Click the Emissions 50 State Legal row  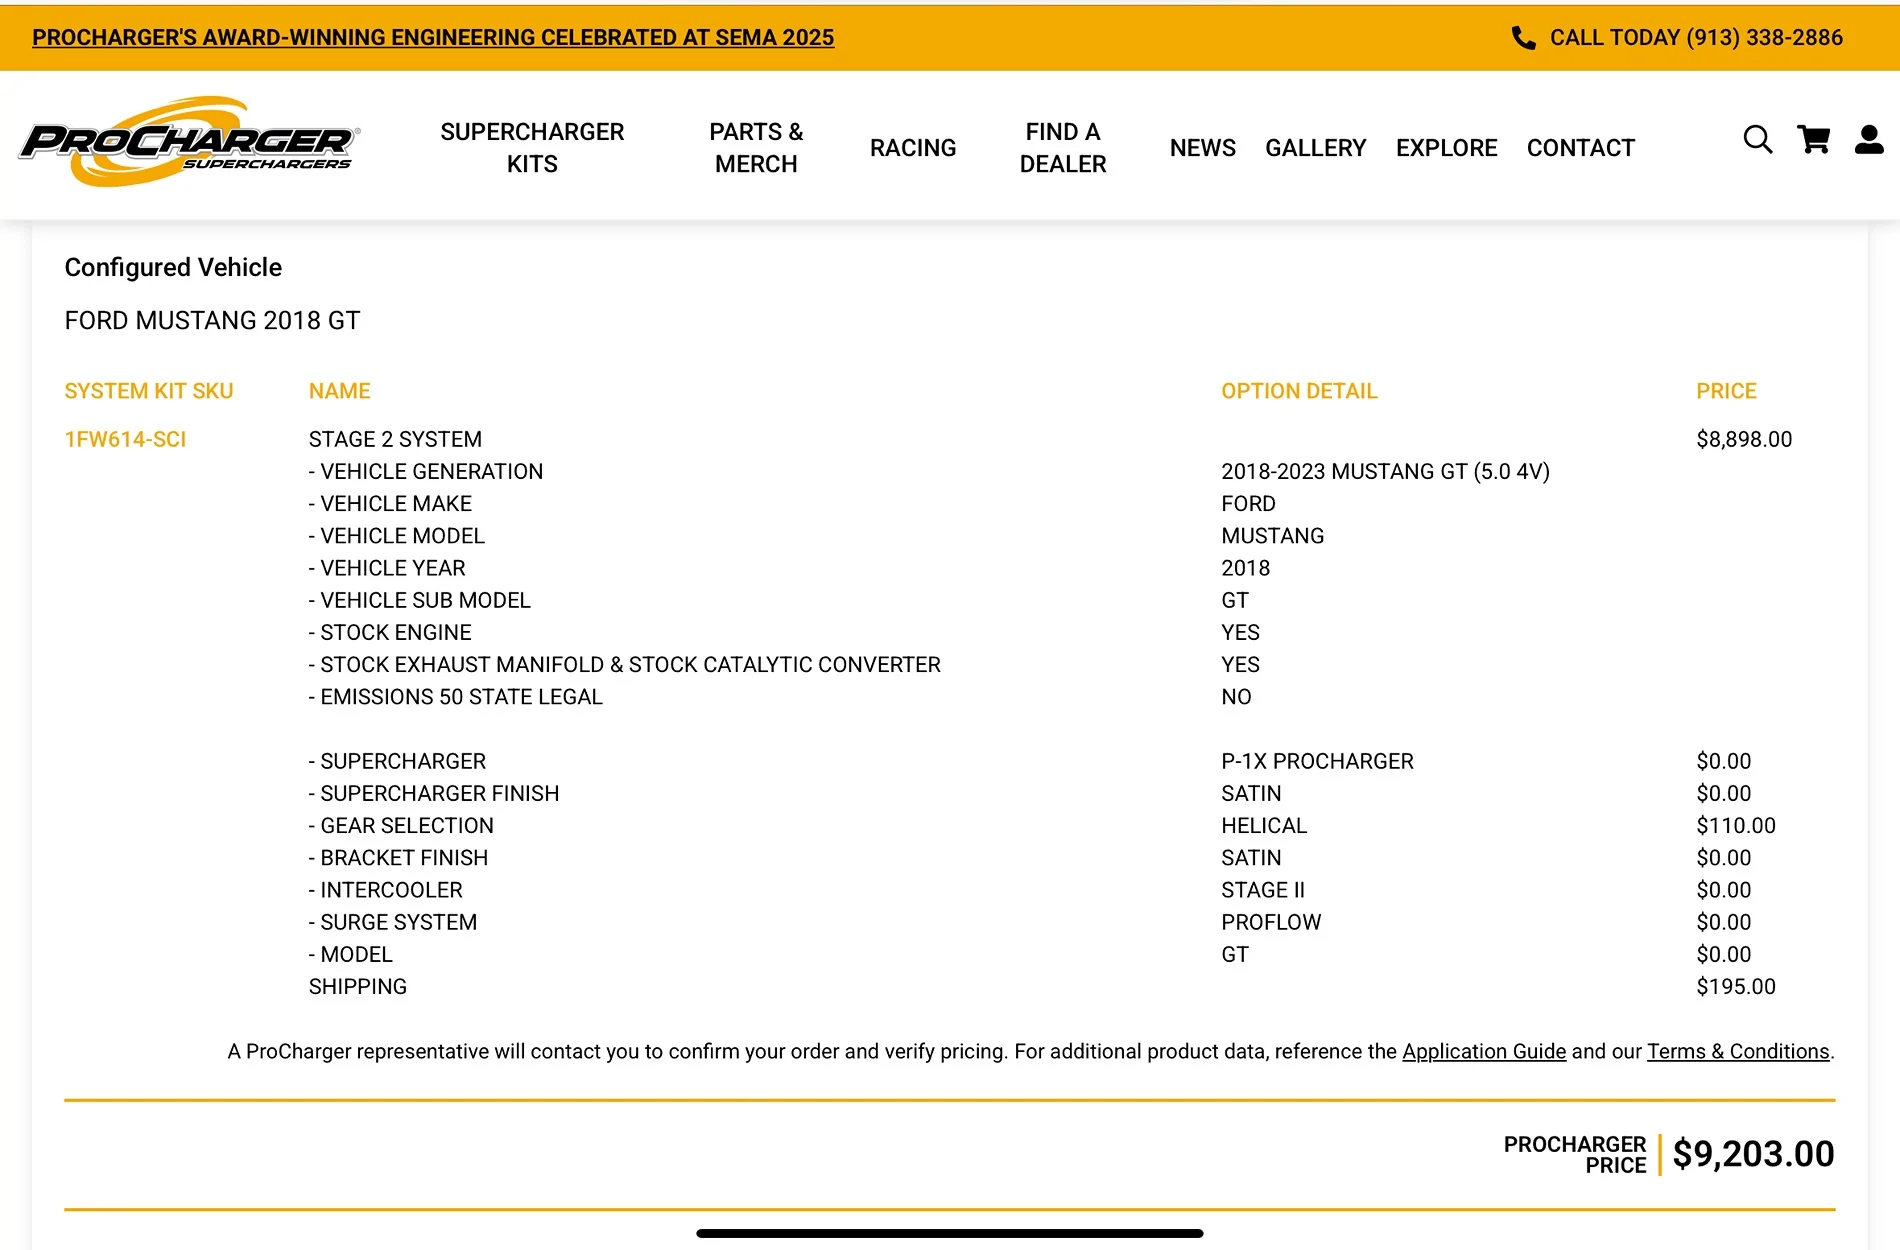(x=455, y=697)
